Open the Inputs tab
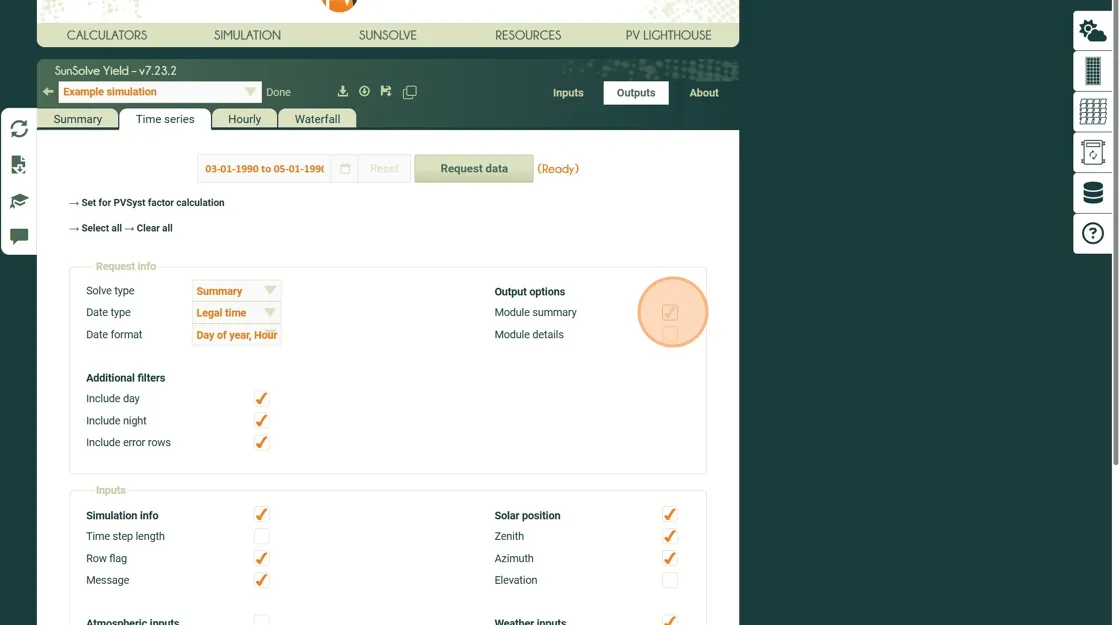This screenshot has width=1120, height=625. (568, 93)
